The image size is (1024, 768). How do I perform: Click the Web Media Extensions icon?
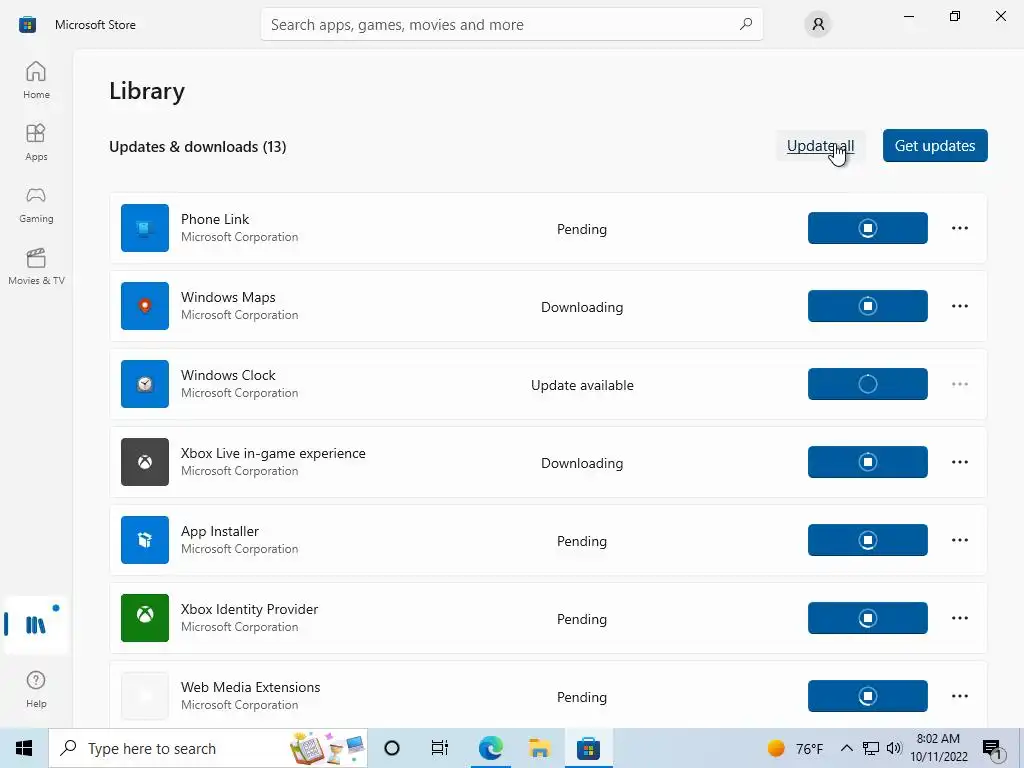(x=145, y=696)
